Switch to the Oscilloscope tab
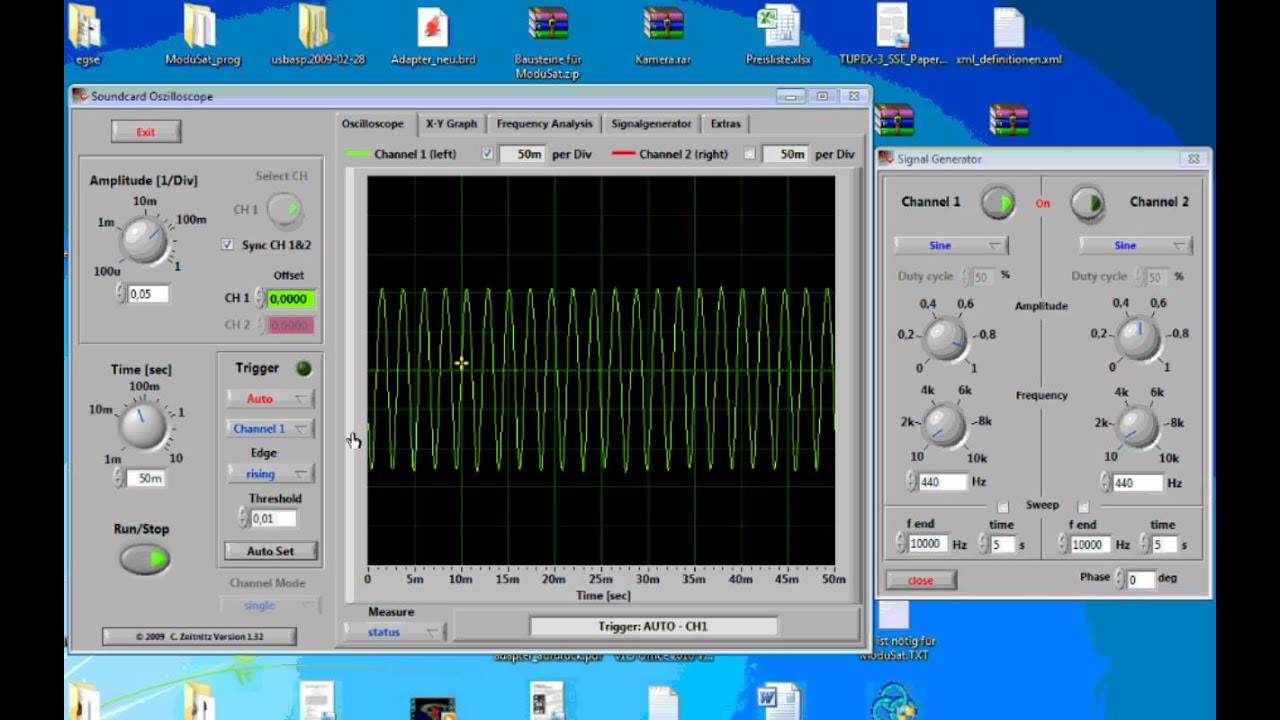 click(373, 124)
